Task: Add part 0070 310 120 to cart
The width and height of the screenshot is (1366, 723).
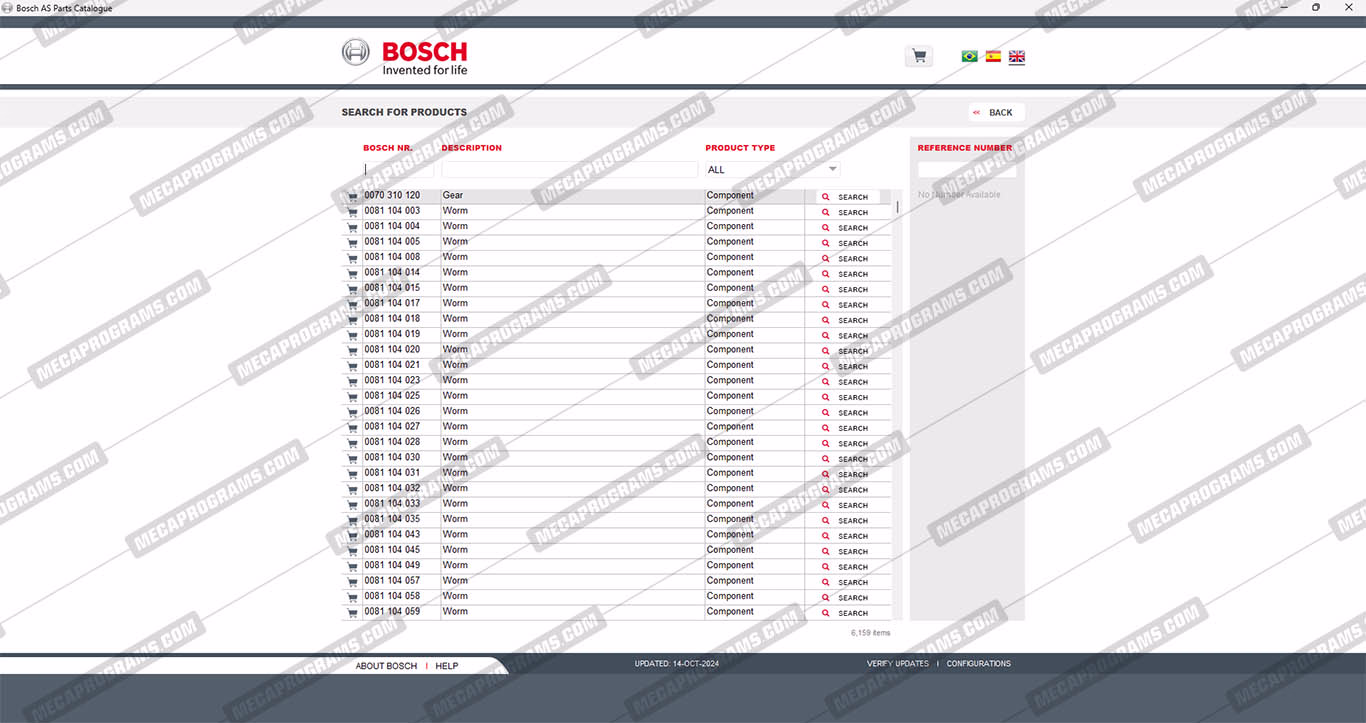Action: tap(352, 197)
